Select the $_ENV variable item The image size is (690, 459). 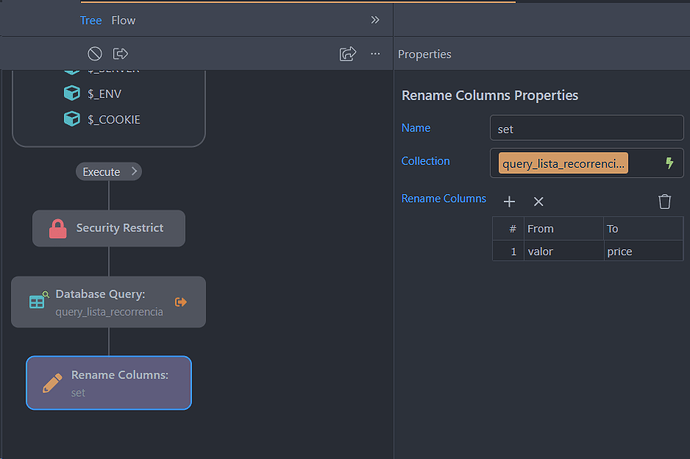tap(104, 93)
